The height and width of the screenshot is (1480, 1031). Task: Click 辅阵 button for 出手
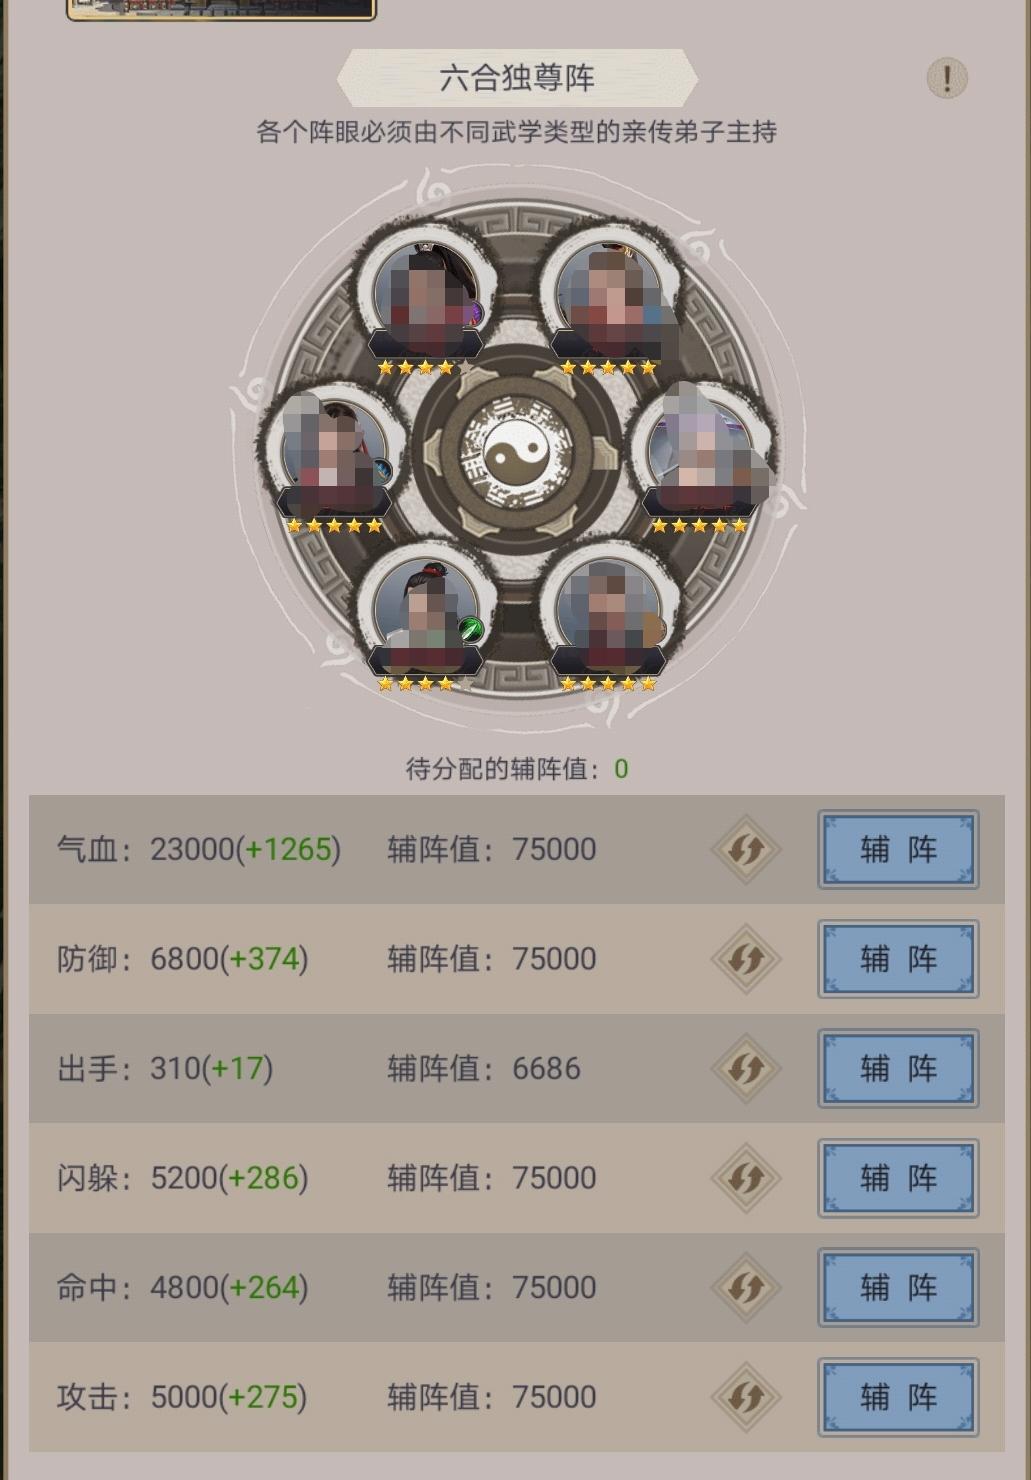pyautogui.click(x=898, y=1069)
